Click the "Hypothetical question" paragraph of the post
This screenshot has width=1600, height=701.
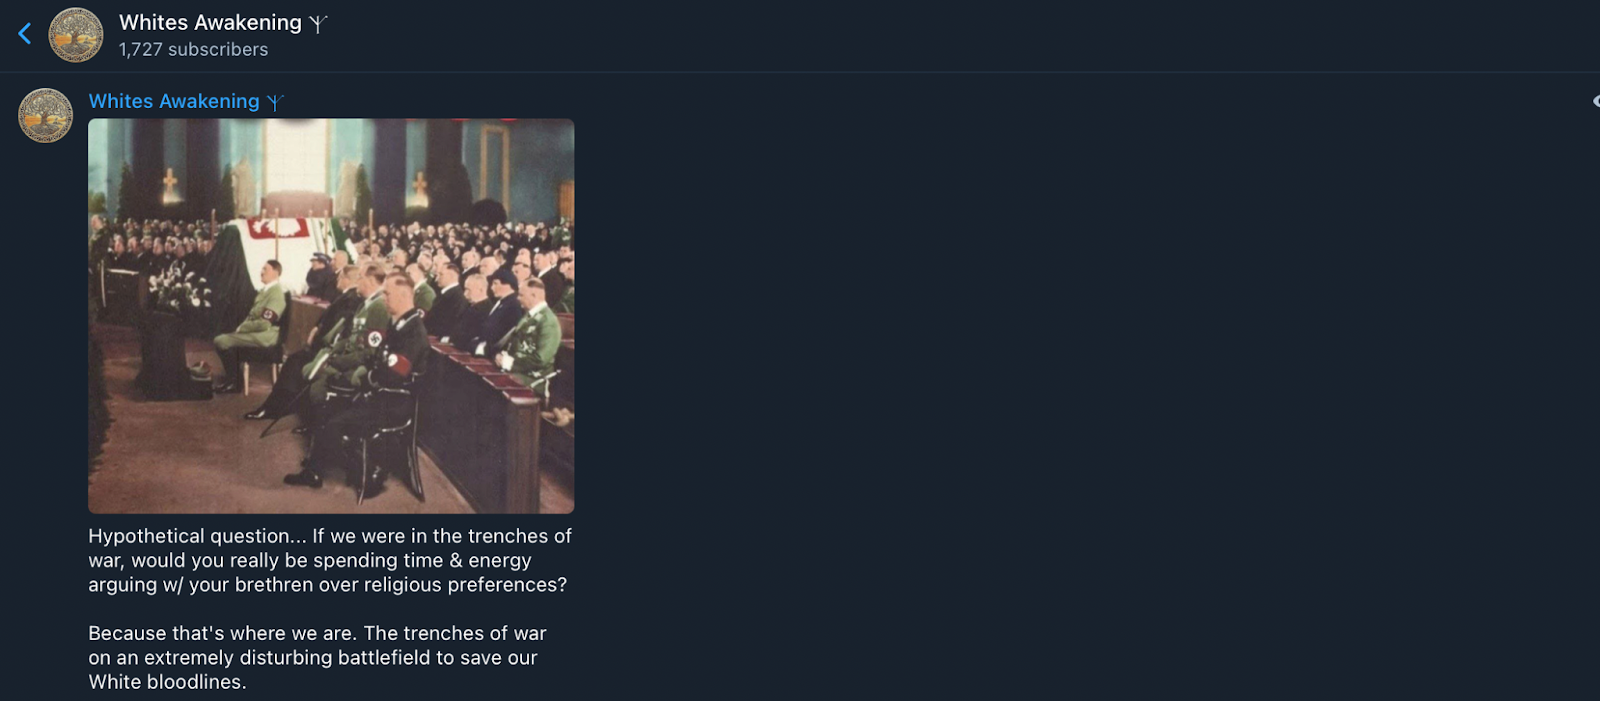click(x=330, y=560)
